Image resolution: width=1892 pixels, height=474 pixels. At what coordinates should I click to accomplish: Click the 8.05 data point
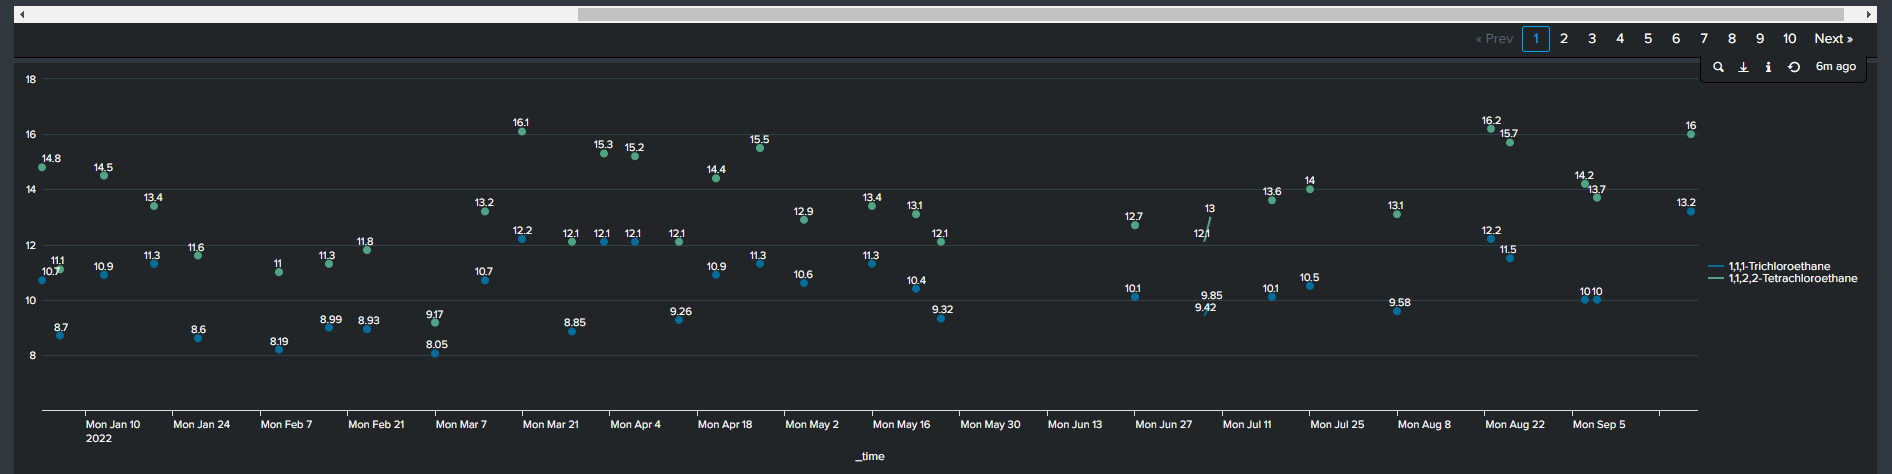[435, 353]
